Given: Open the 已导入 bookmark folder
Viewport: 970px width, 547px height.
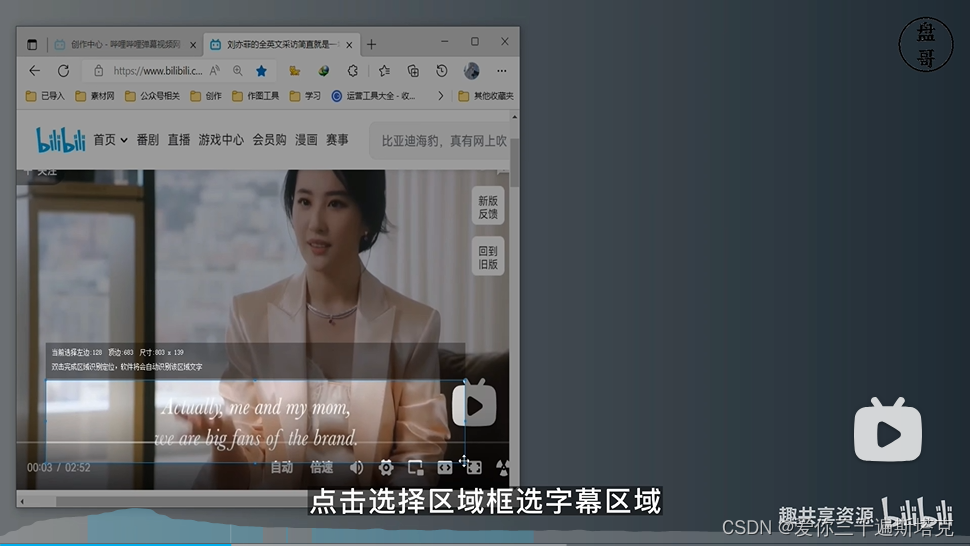Looking at the screenshot, I should (45, 96).
